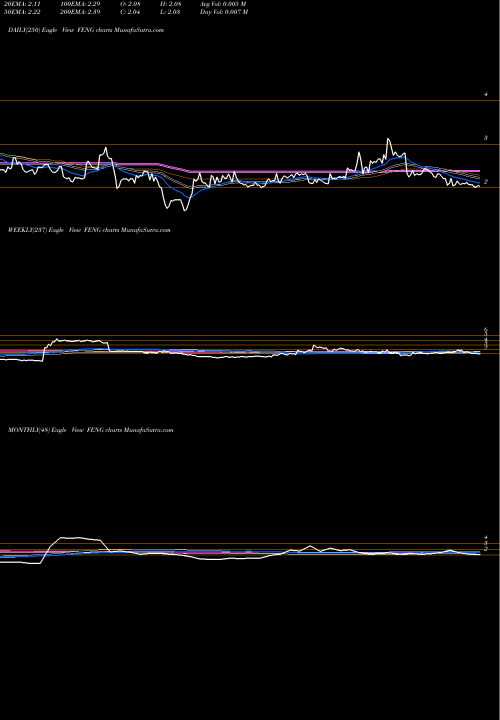The width and height of the screenshot is (500, 720).
Task: Select the WEEKLY(287) Eagle View chart title
Action: [x=89, y=230]
